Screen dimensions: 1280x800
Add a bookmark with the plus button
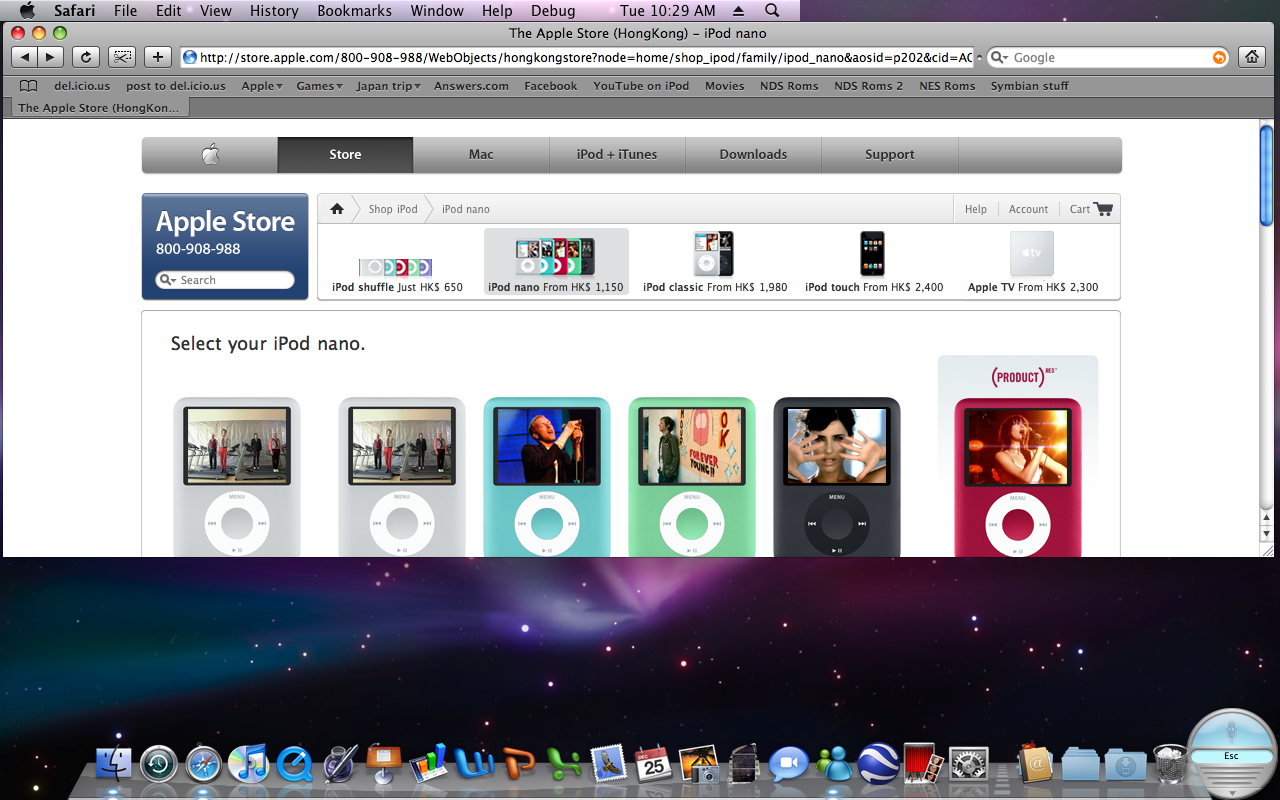157,57
